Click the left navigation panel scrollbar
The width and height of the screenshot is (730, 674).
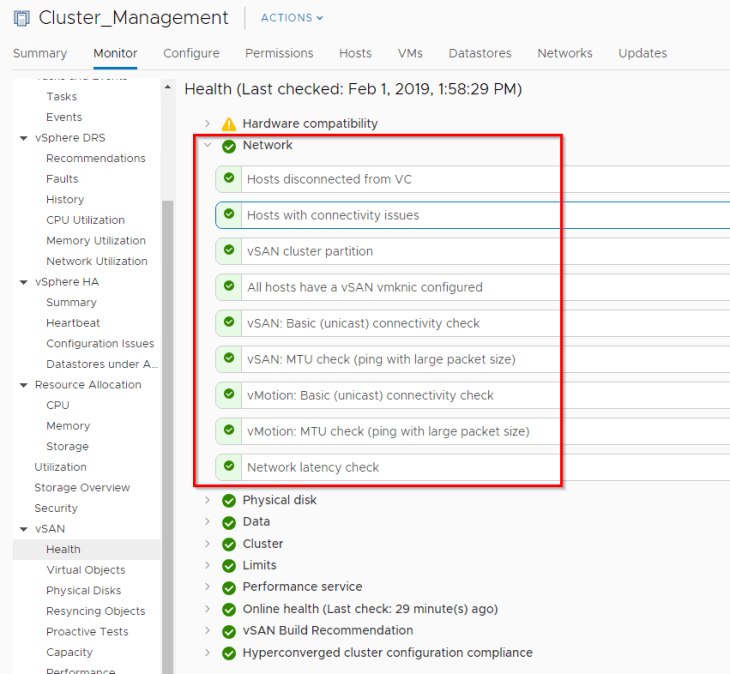tap(168, 400)
